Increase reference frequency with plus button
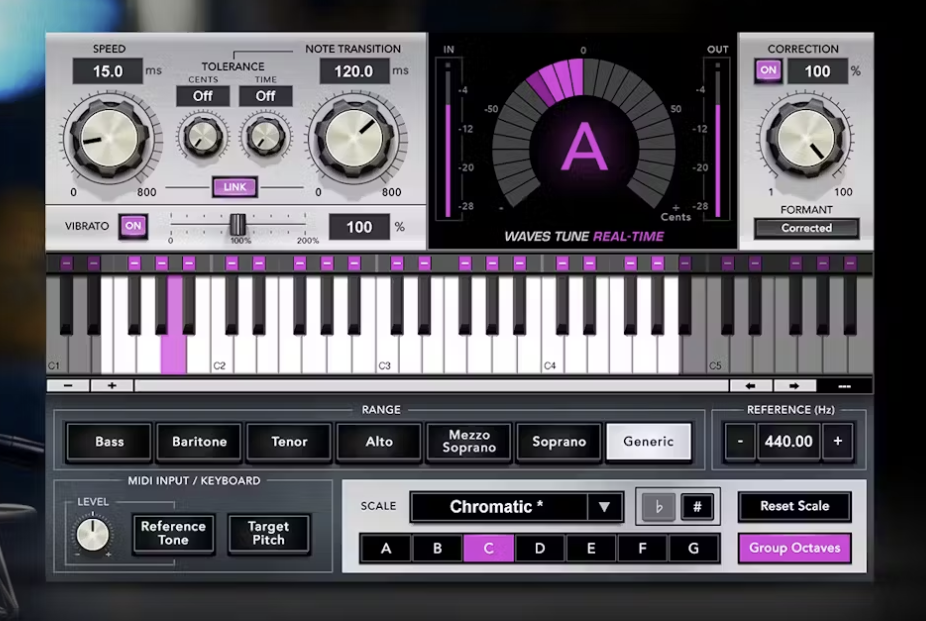Image resolution: width=926 pixels, height=621 pixels. [x=837, y=442]
